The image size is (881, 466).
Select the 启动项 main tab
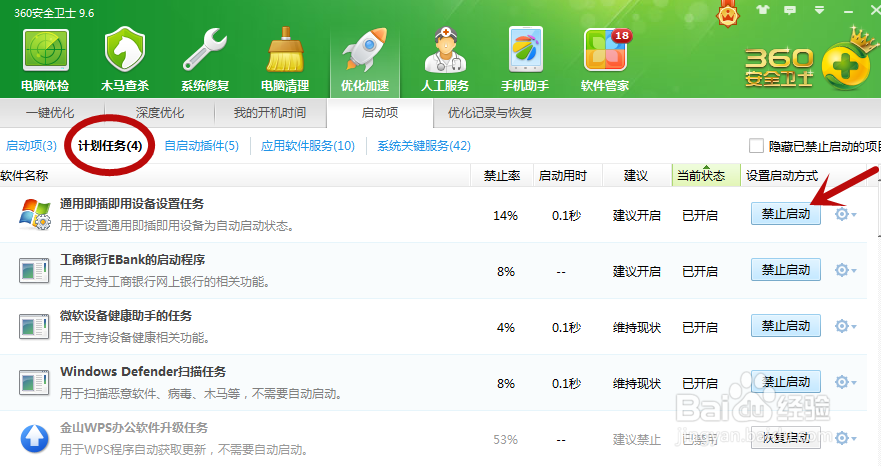[x=380, y=113]
